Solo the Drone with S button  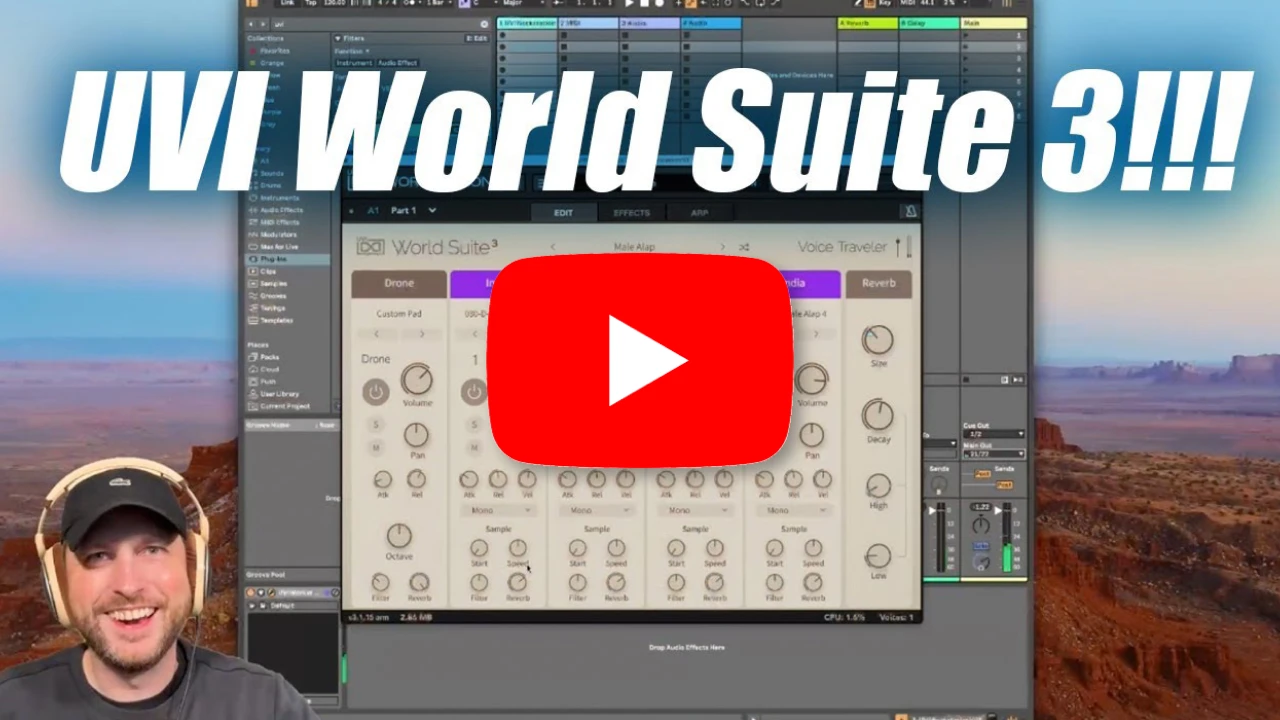[x=377, y=425]
